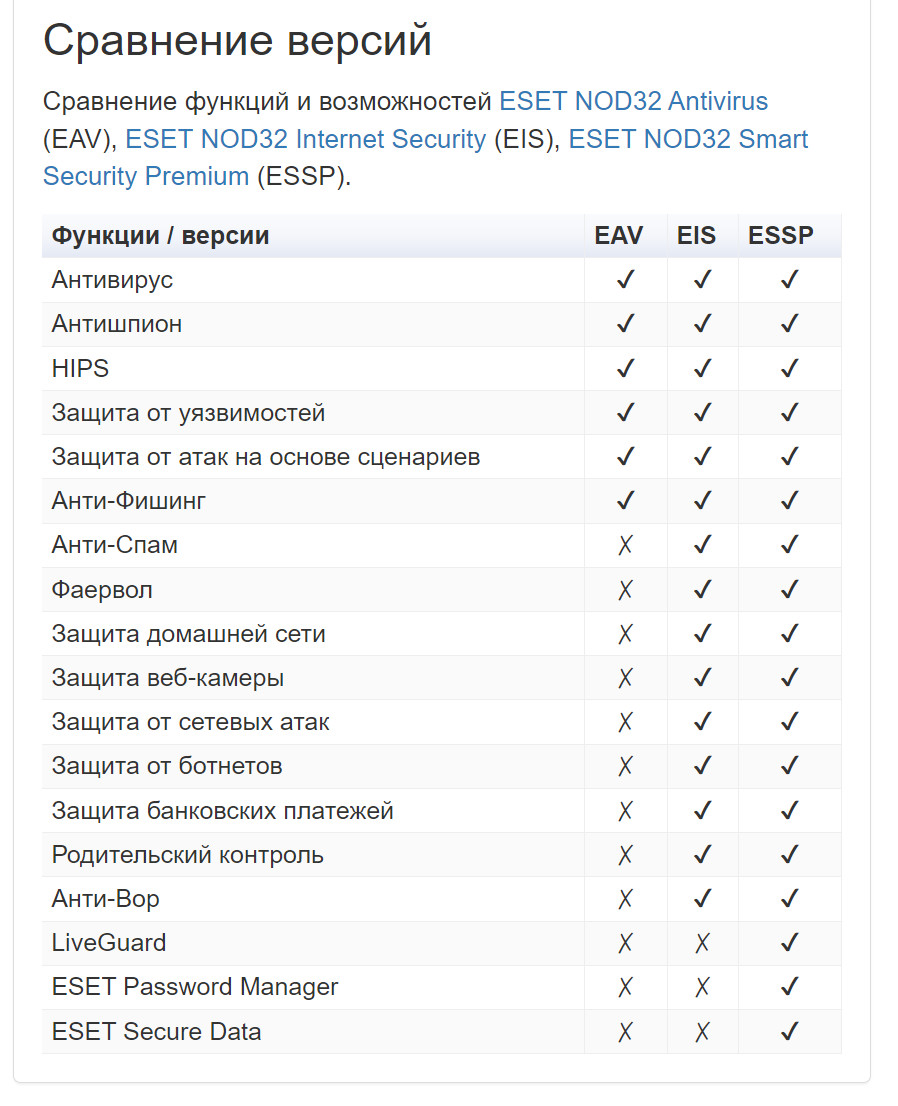The height and width of the screenshot is (1106, 898).
Task: Click the EIS column header
Action: click(696, 236)
